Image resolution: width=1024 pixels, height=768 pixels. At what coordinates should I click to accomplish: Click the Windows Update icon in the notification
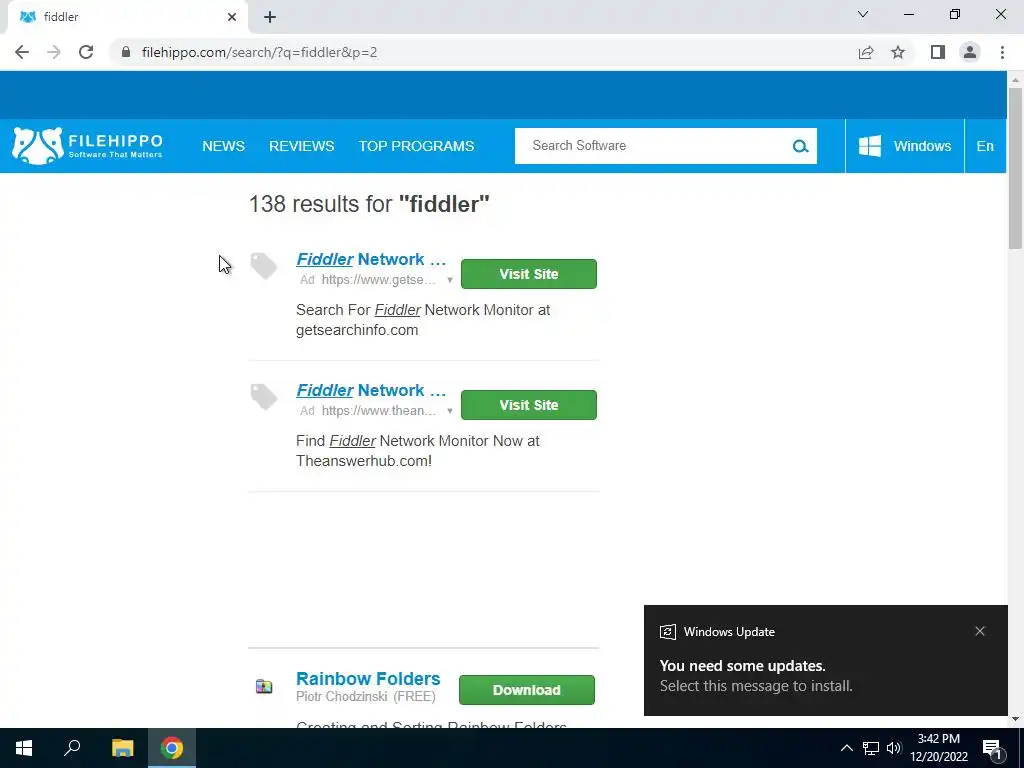point(667,632)
